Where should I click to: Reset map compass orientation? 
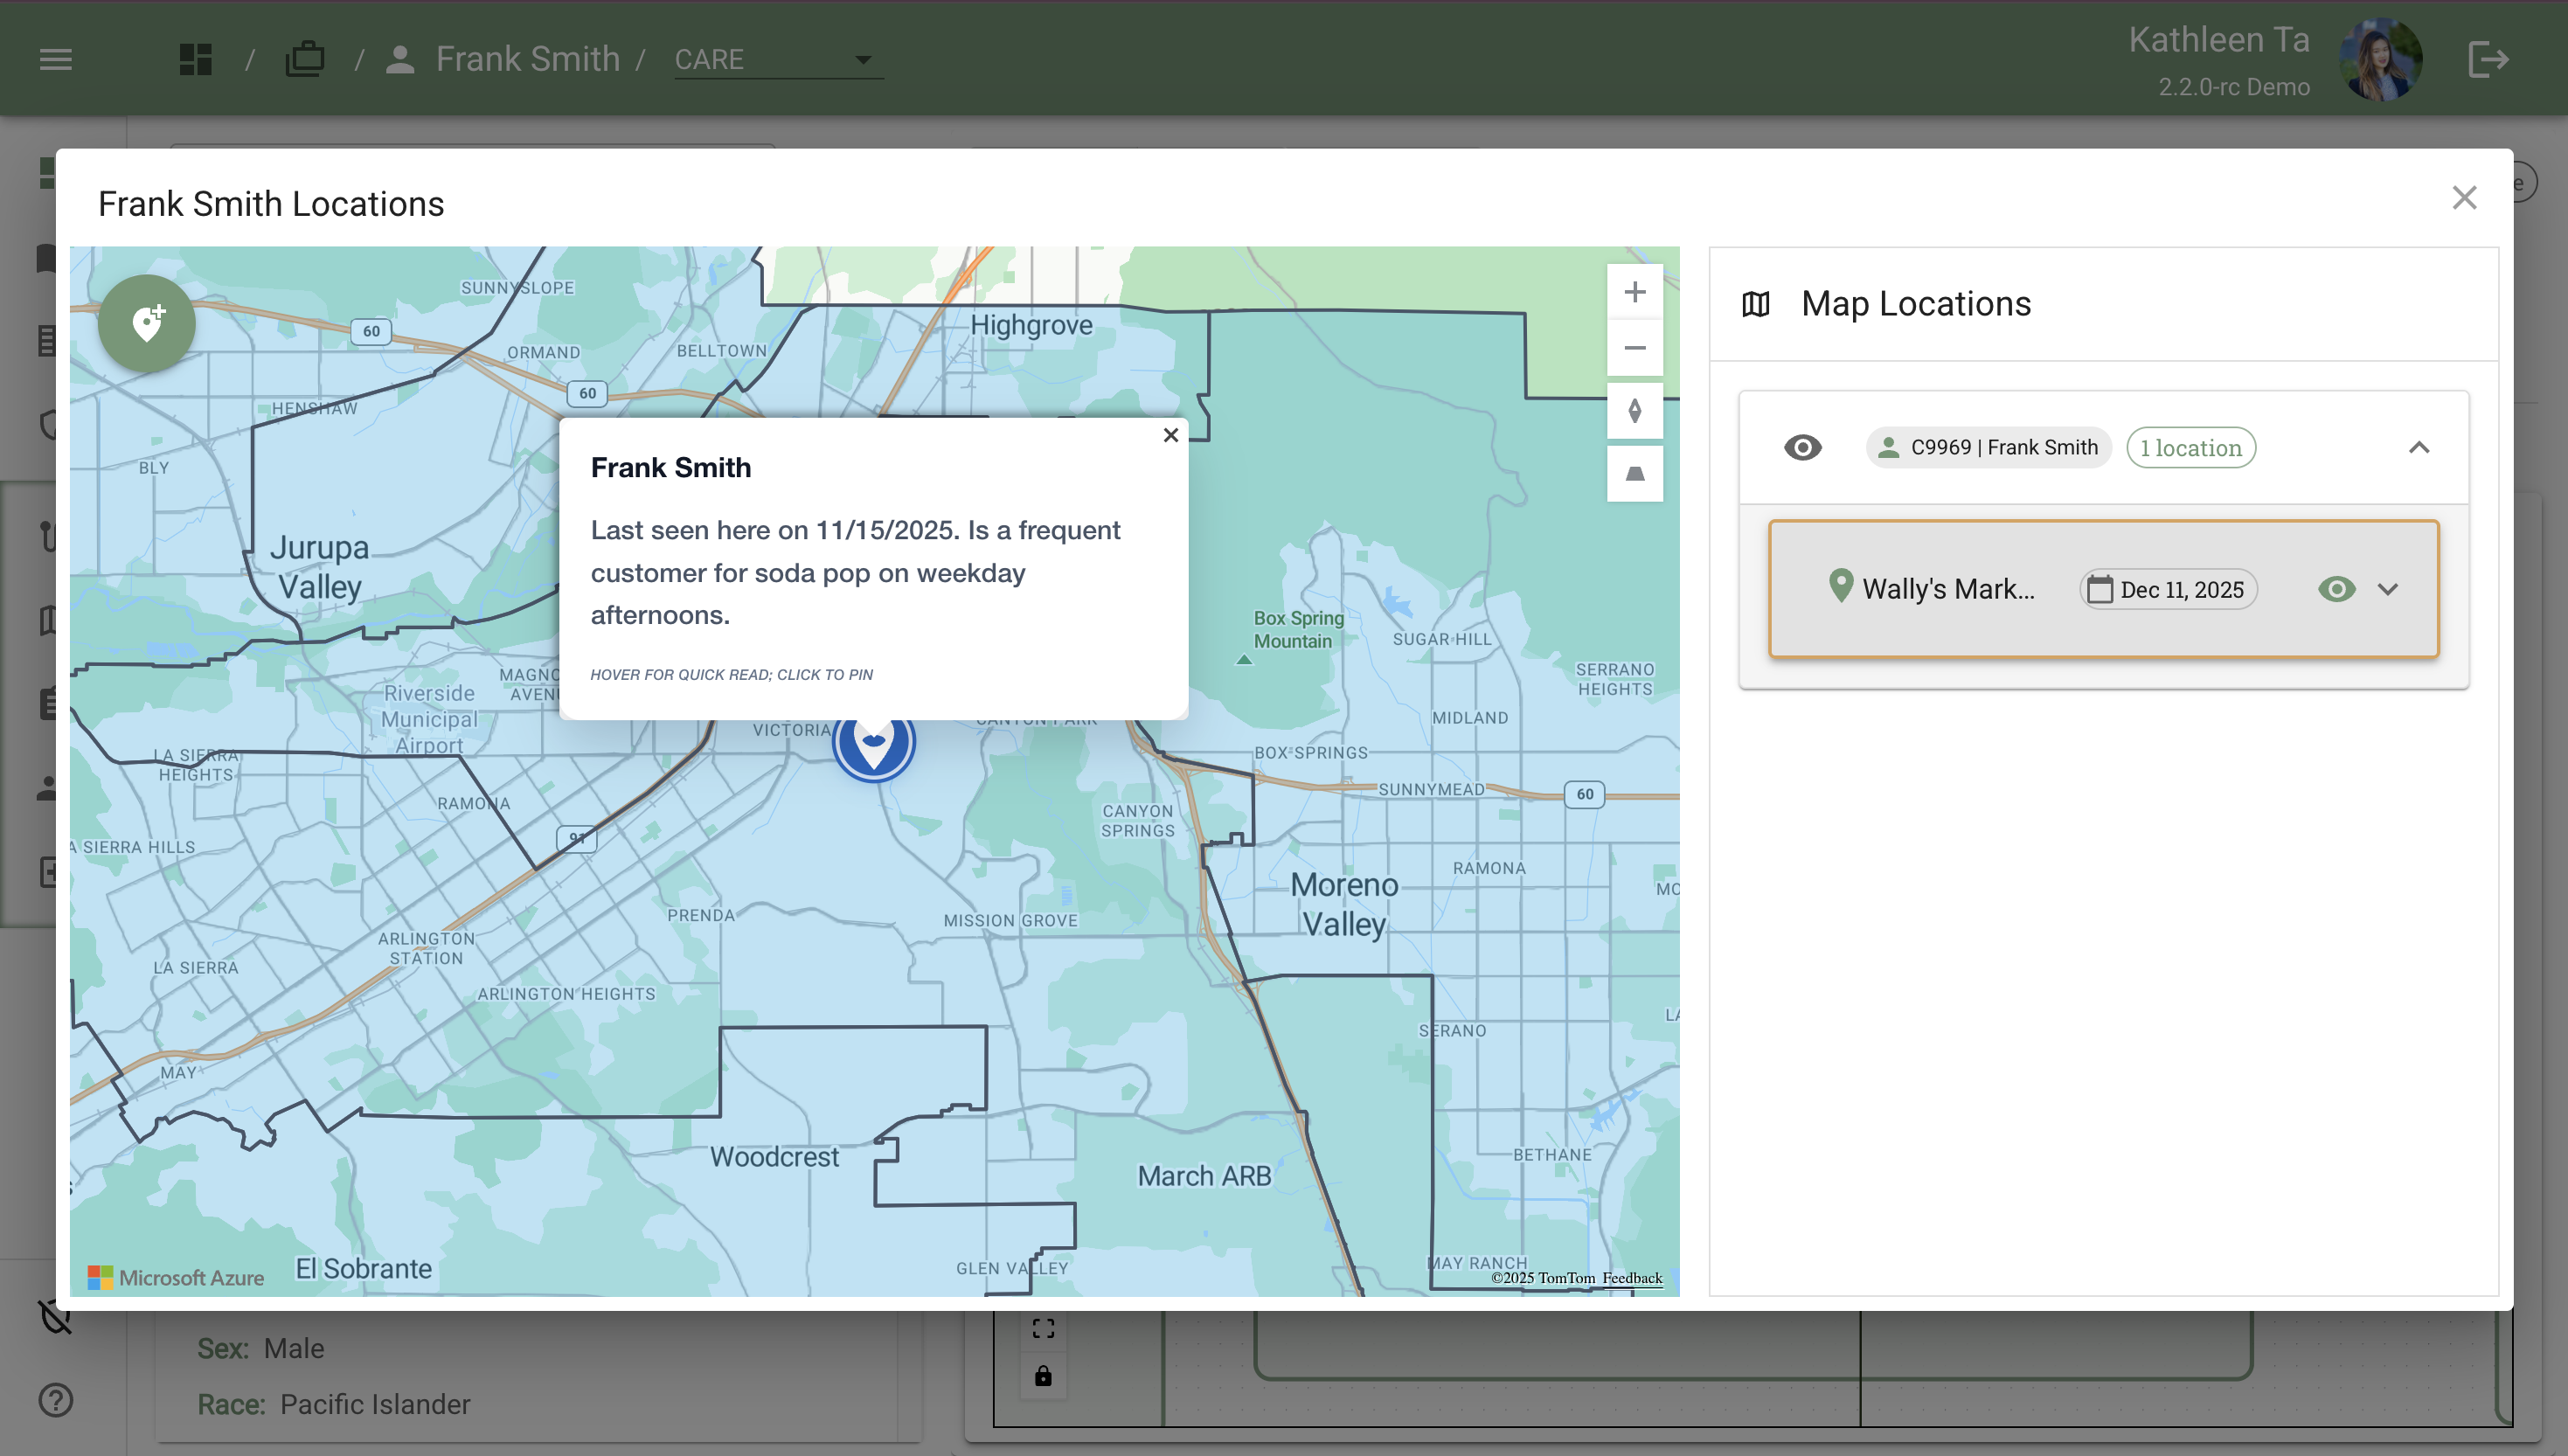tap(1634, 411)
